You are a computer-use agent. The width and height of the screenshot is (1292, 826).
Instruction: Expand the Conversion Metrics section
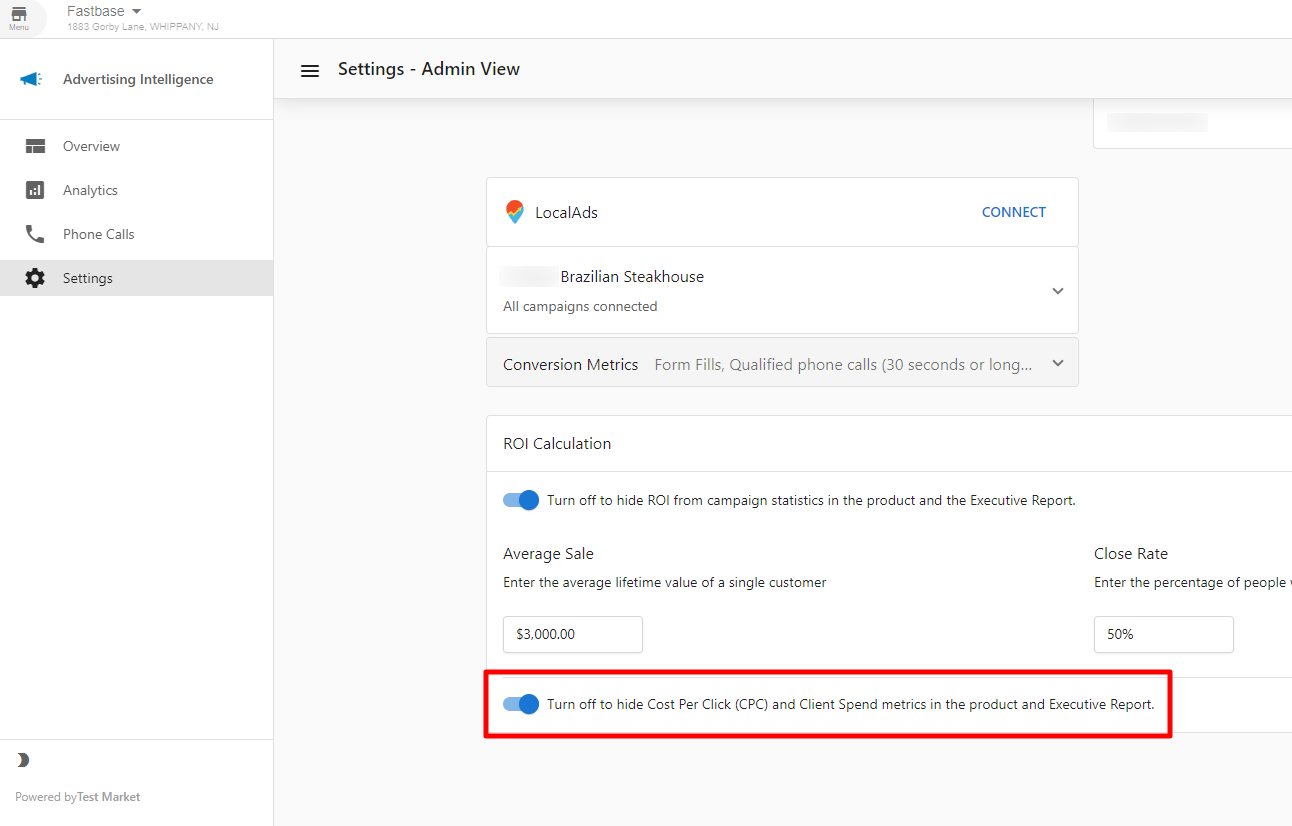(1057, 364)
